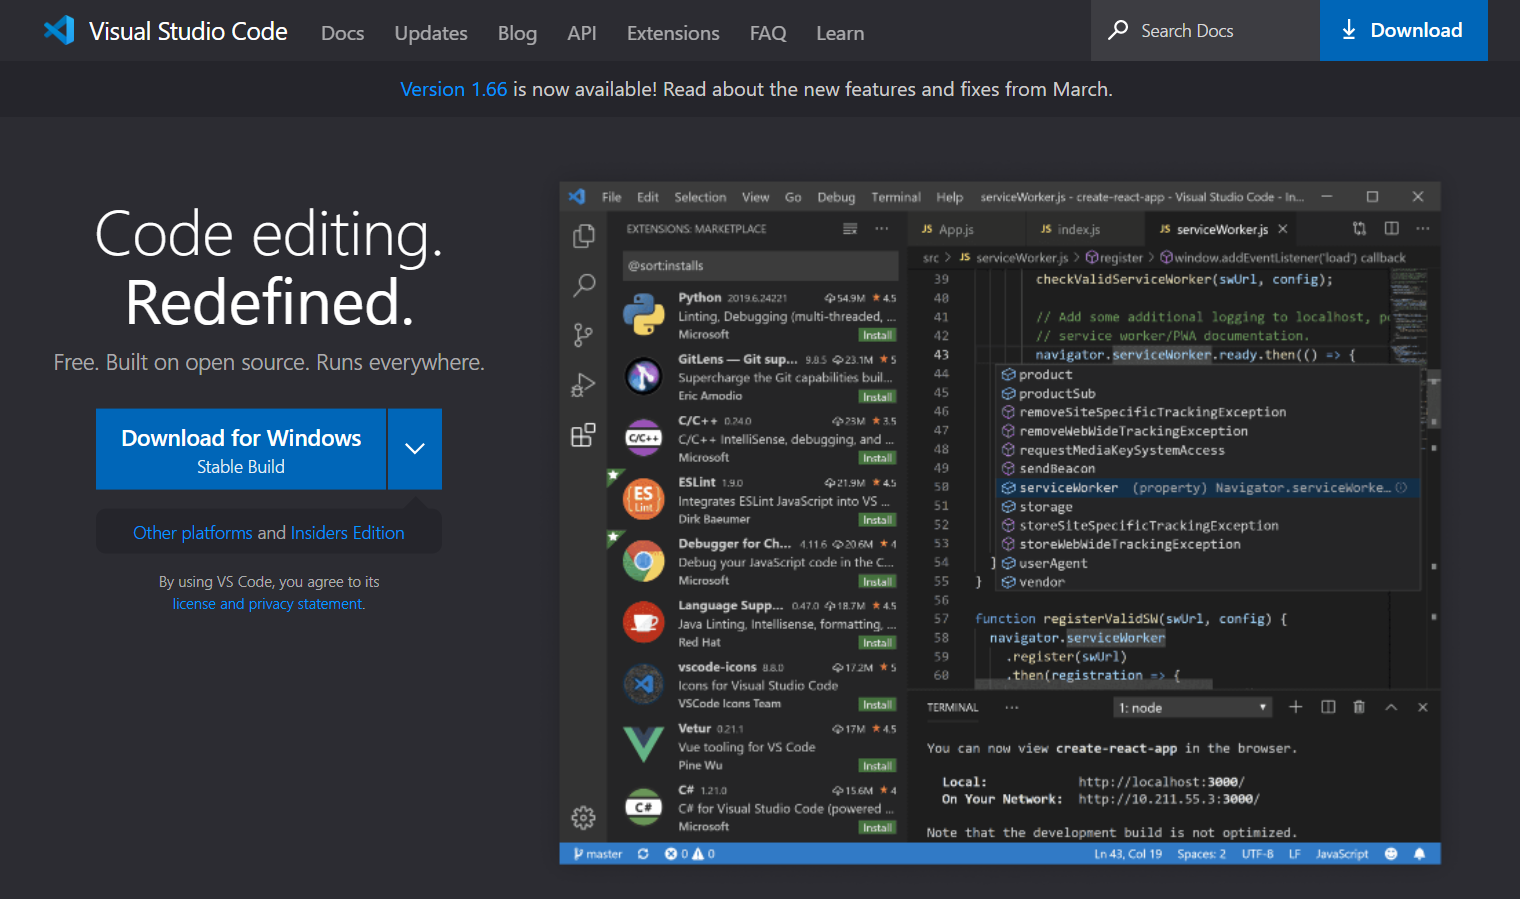The width and height of the screenshot is (1520, 899).
Task: Click the Search icon in activity bar
Action: pyautogui.click(x=584, y=285)
